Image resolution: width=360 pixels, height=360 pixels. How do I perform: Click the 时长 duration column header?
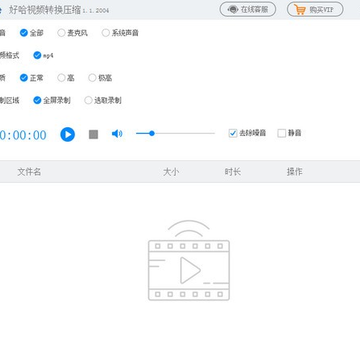point(233,172)
